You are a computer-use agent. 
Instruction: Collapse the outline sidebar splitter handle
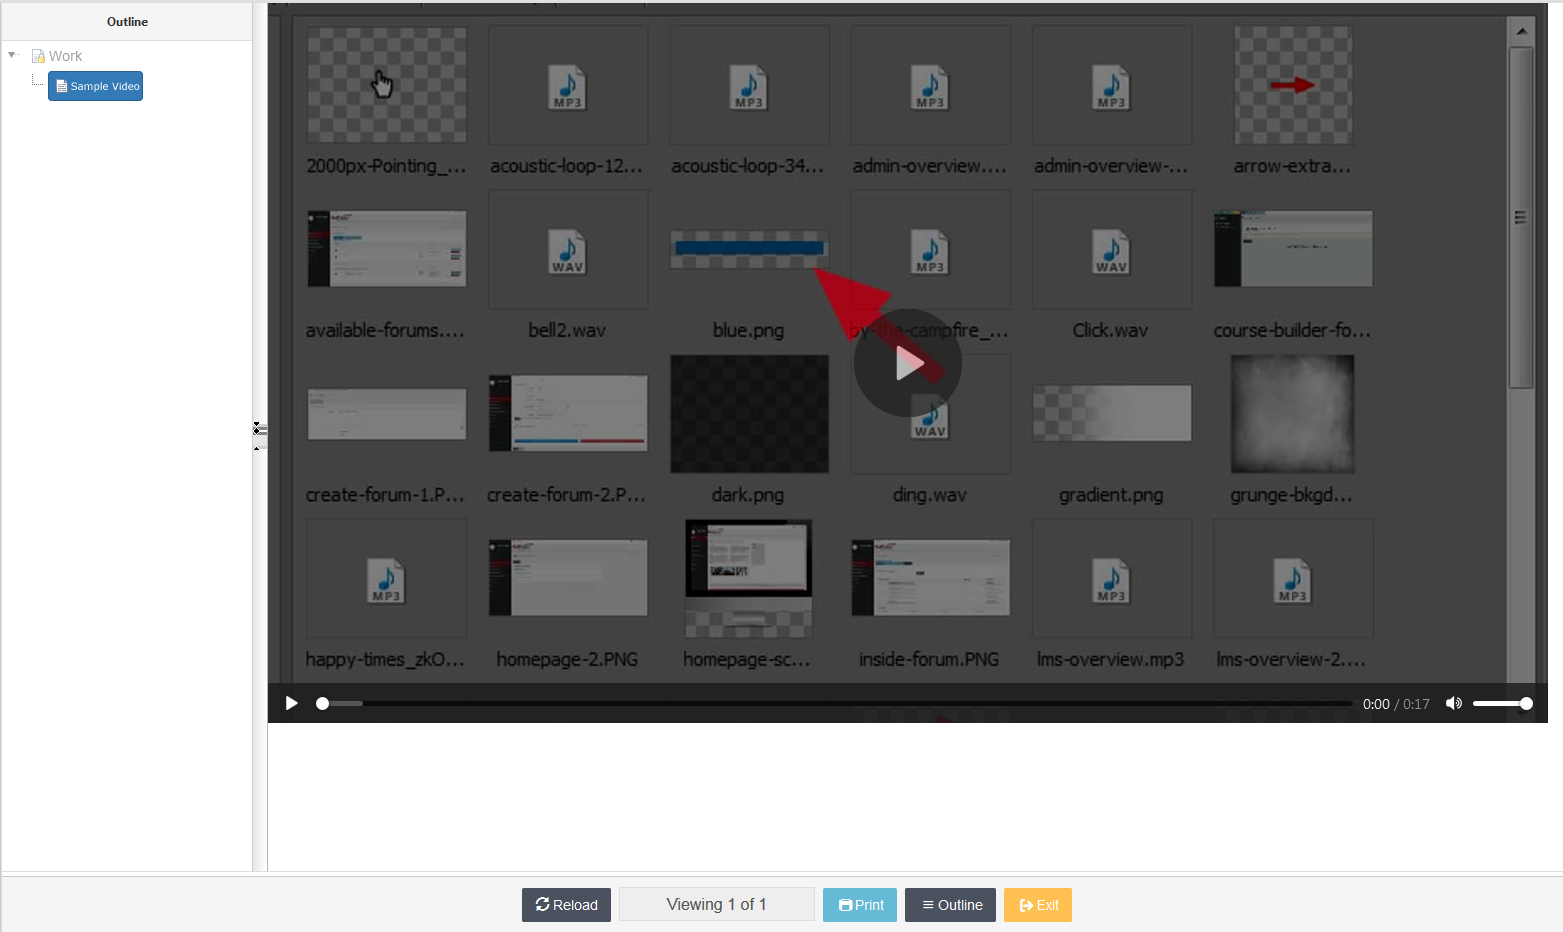[x=259, y=435]
